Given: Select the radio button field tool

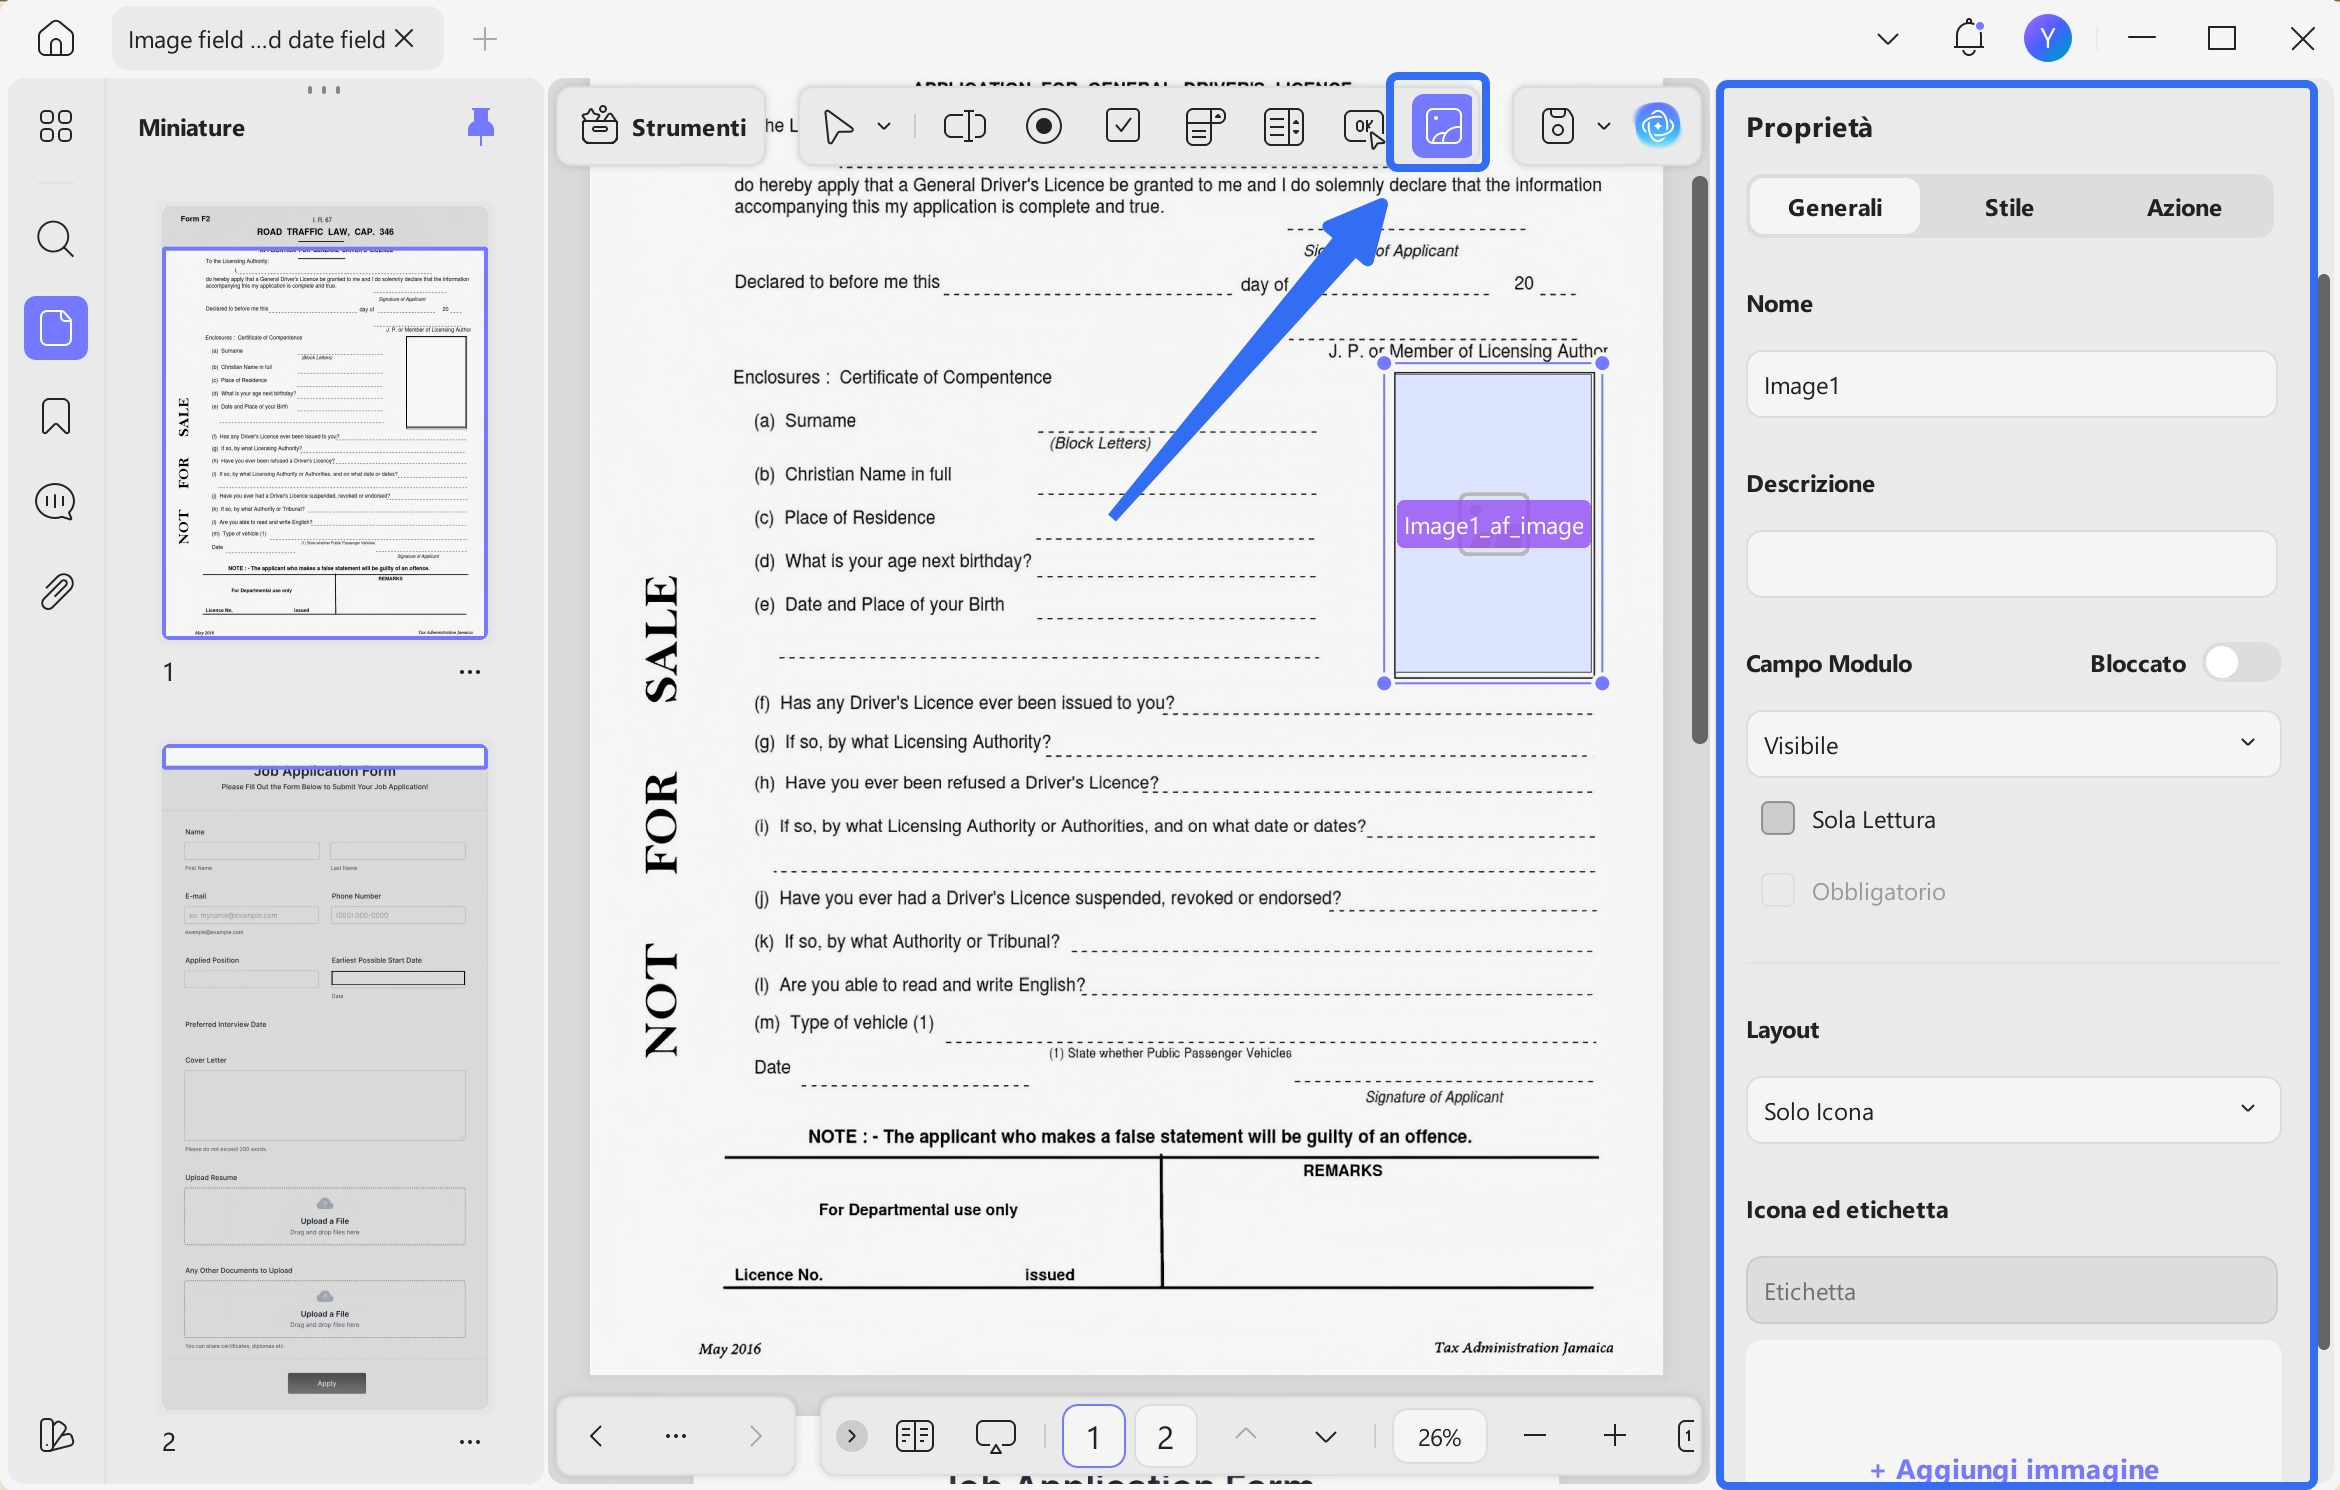Looking at the screenshot, I should click(1044, 126).
